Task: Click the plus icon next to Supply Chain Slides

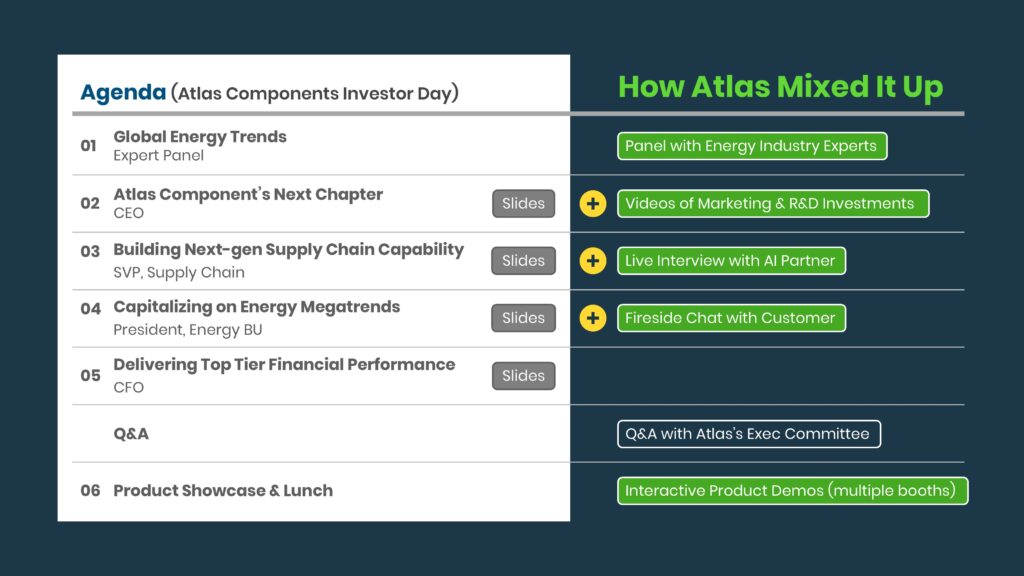Action: [x=593, y=261]
